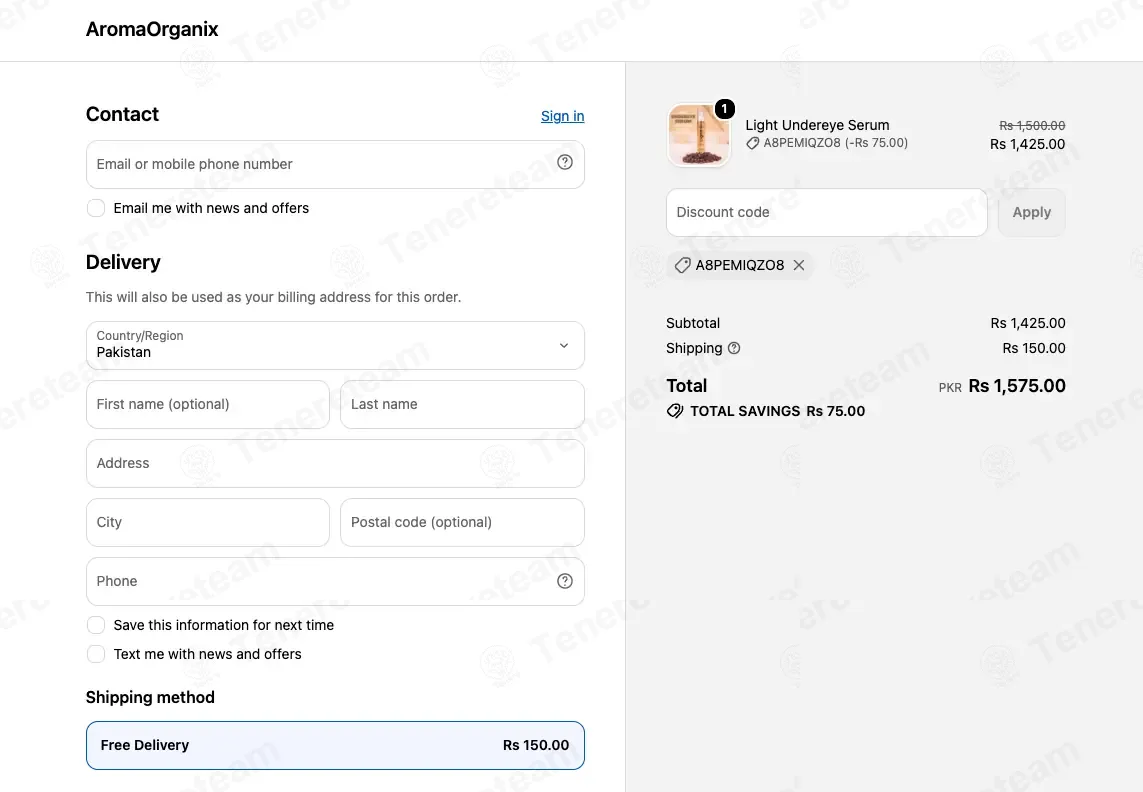Tick Text me with news and offers
1143x792 pixels.
click(x=95, y=654)
